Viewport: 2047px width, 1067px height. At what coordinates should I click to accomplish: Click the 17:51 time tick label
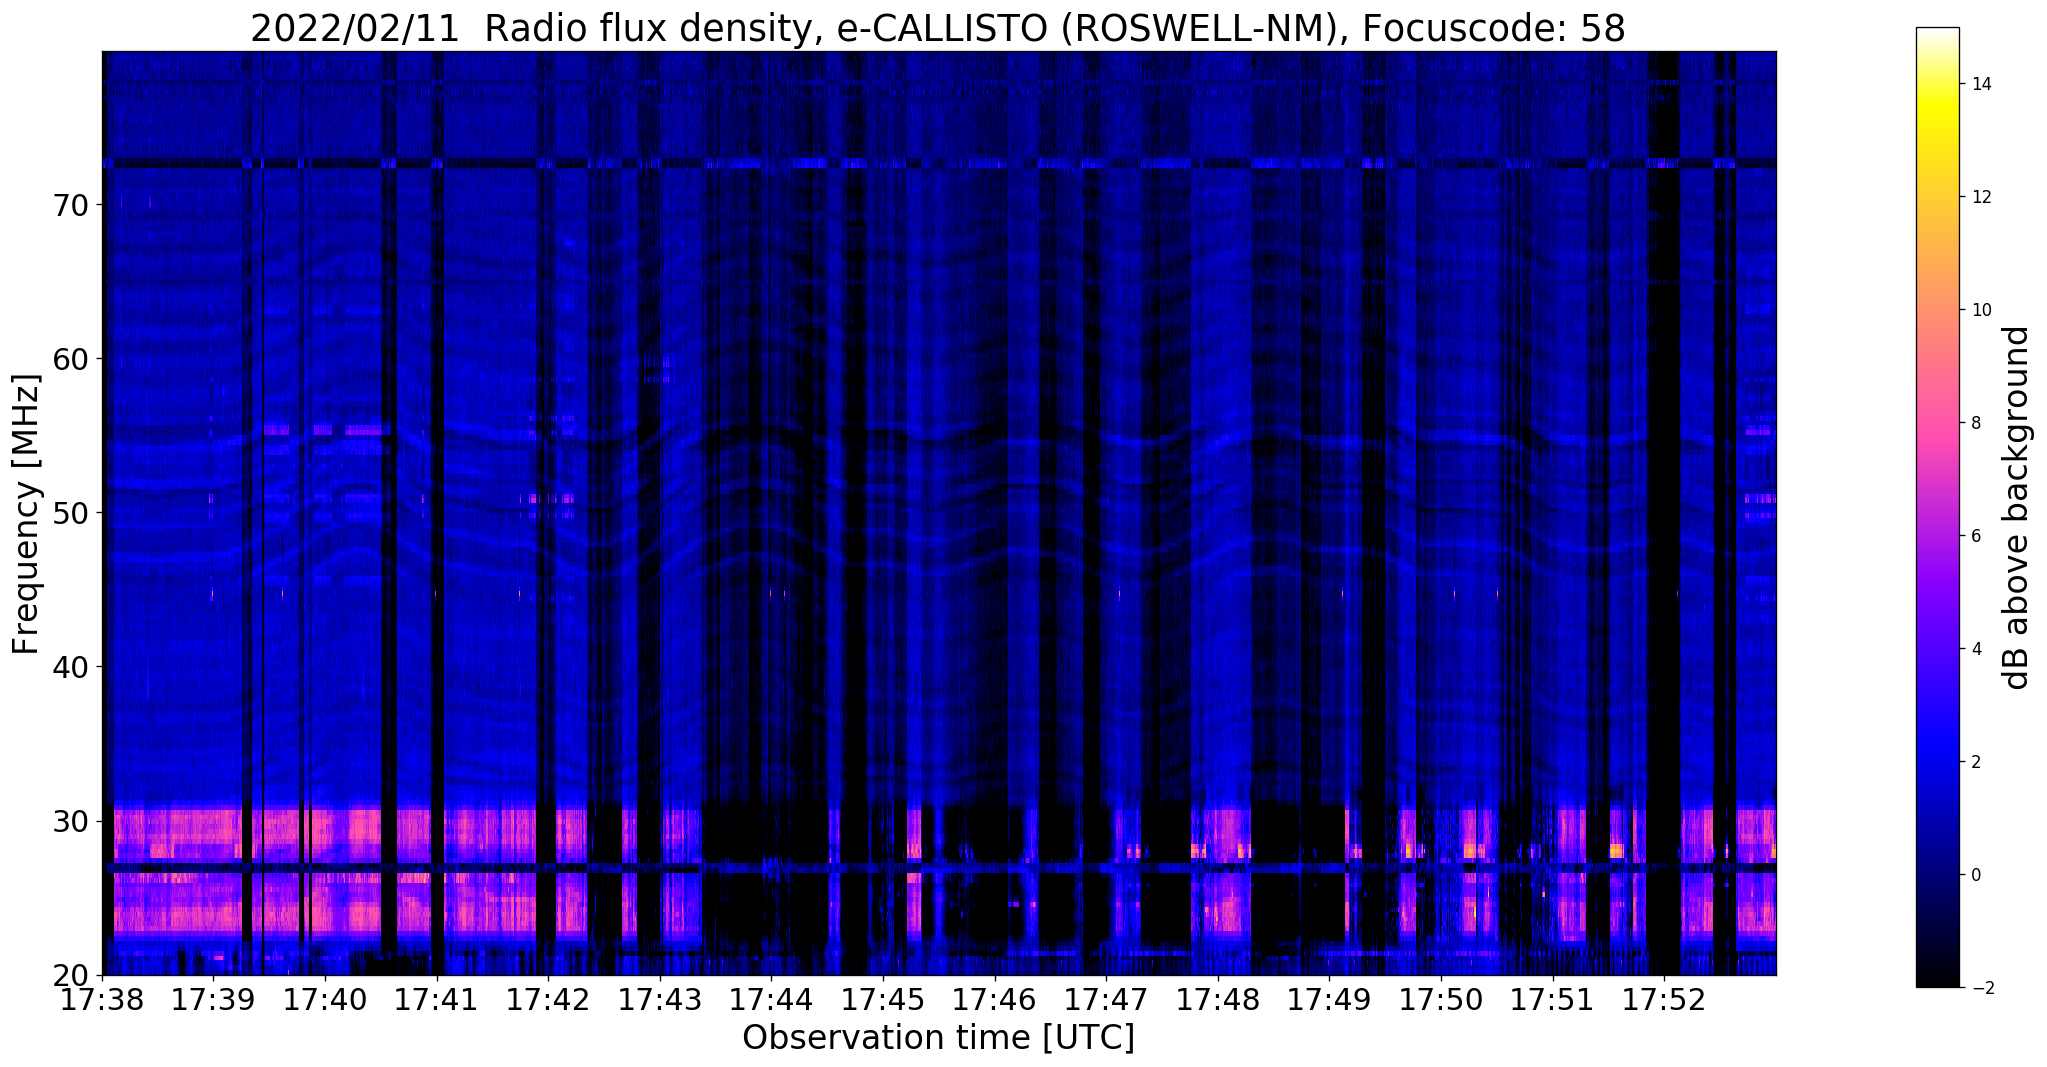(x=1553, y=1000)
